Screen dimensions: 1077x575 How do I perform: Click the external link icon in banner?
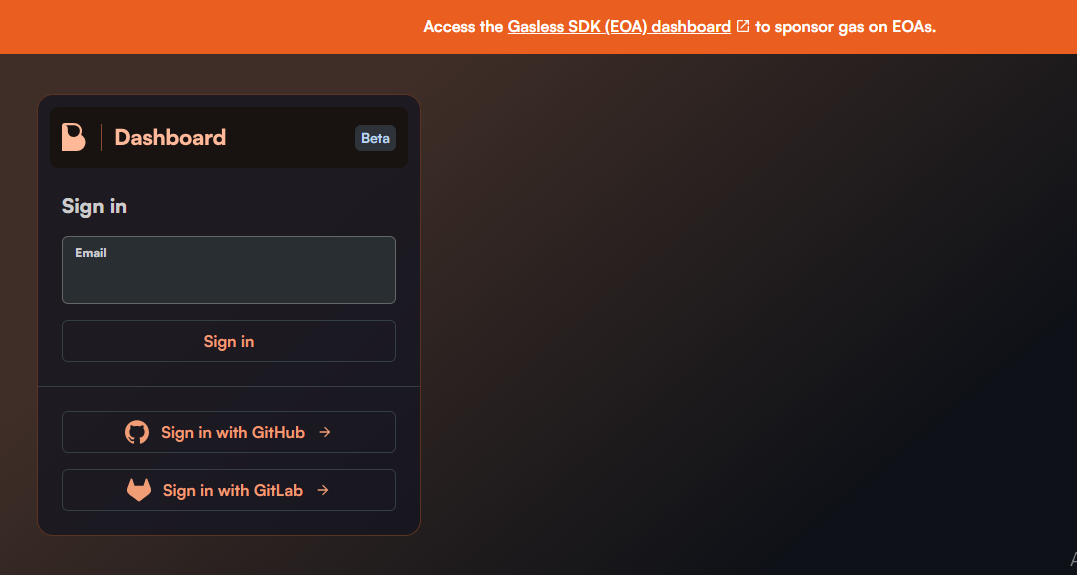coord(742,26)
